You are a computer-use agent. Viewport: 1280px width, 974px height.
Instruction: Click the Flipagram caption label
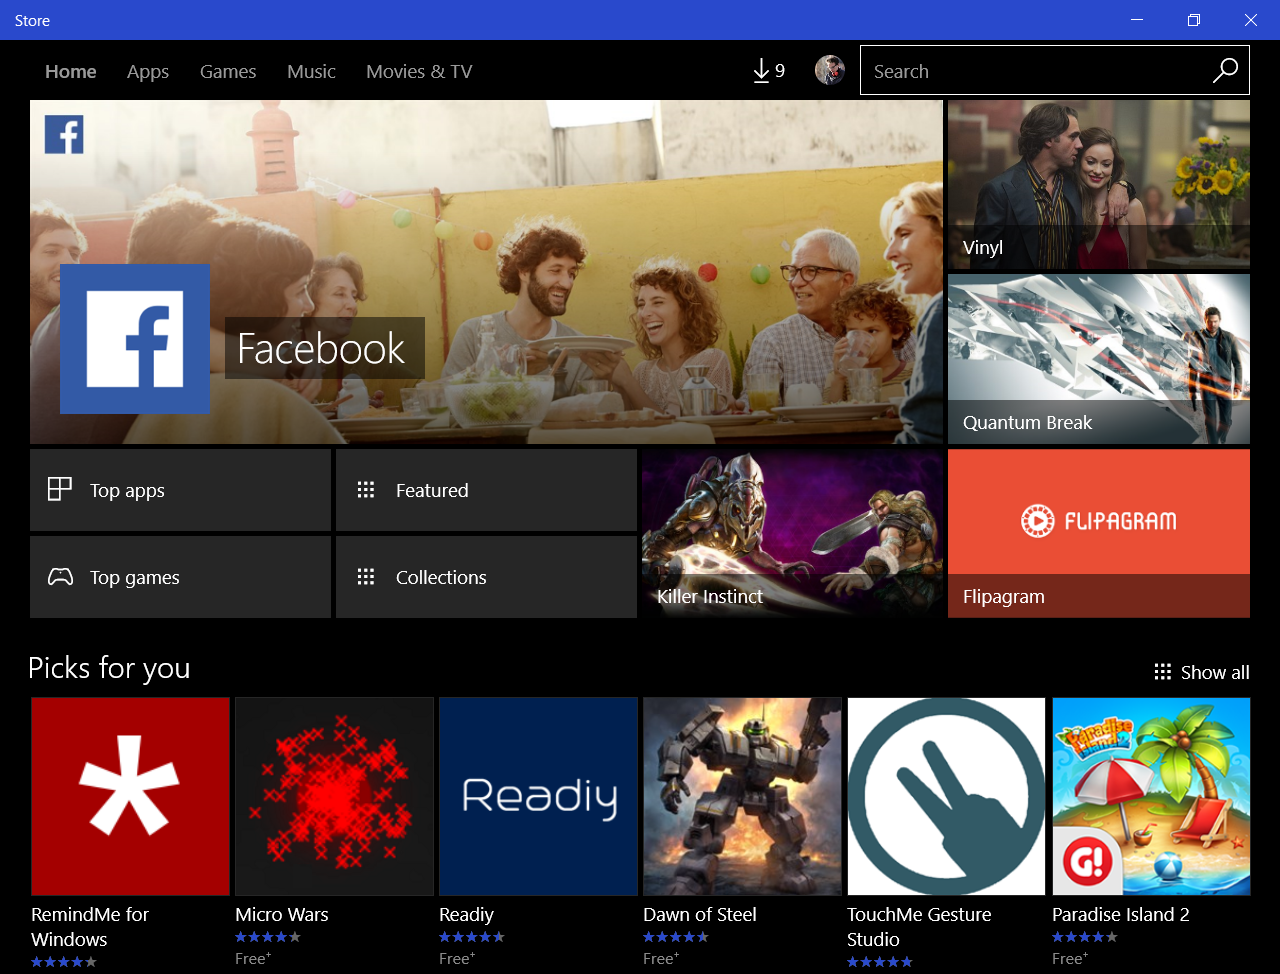pyautogui.click(x=1004, y=596)
